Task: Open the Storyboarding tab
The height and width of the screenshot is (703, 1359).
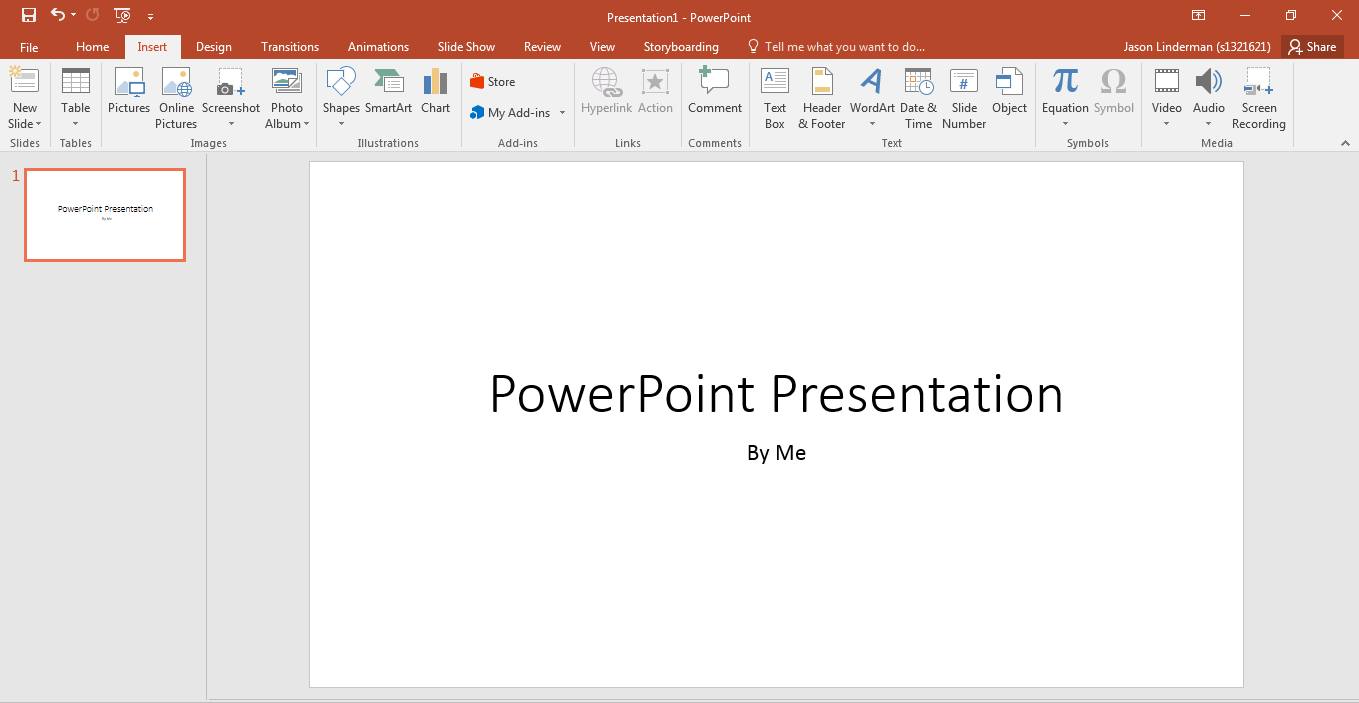Action: pos(681,46)
